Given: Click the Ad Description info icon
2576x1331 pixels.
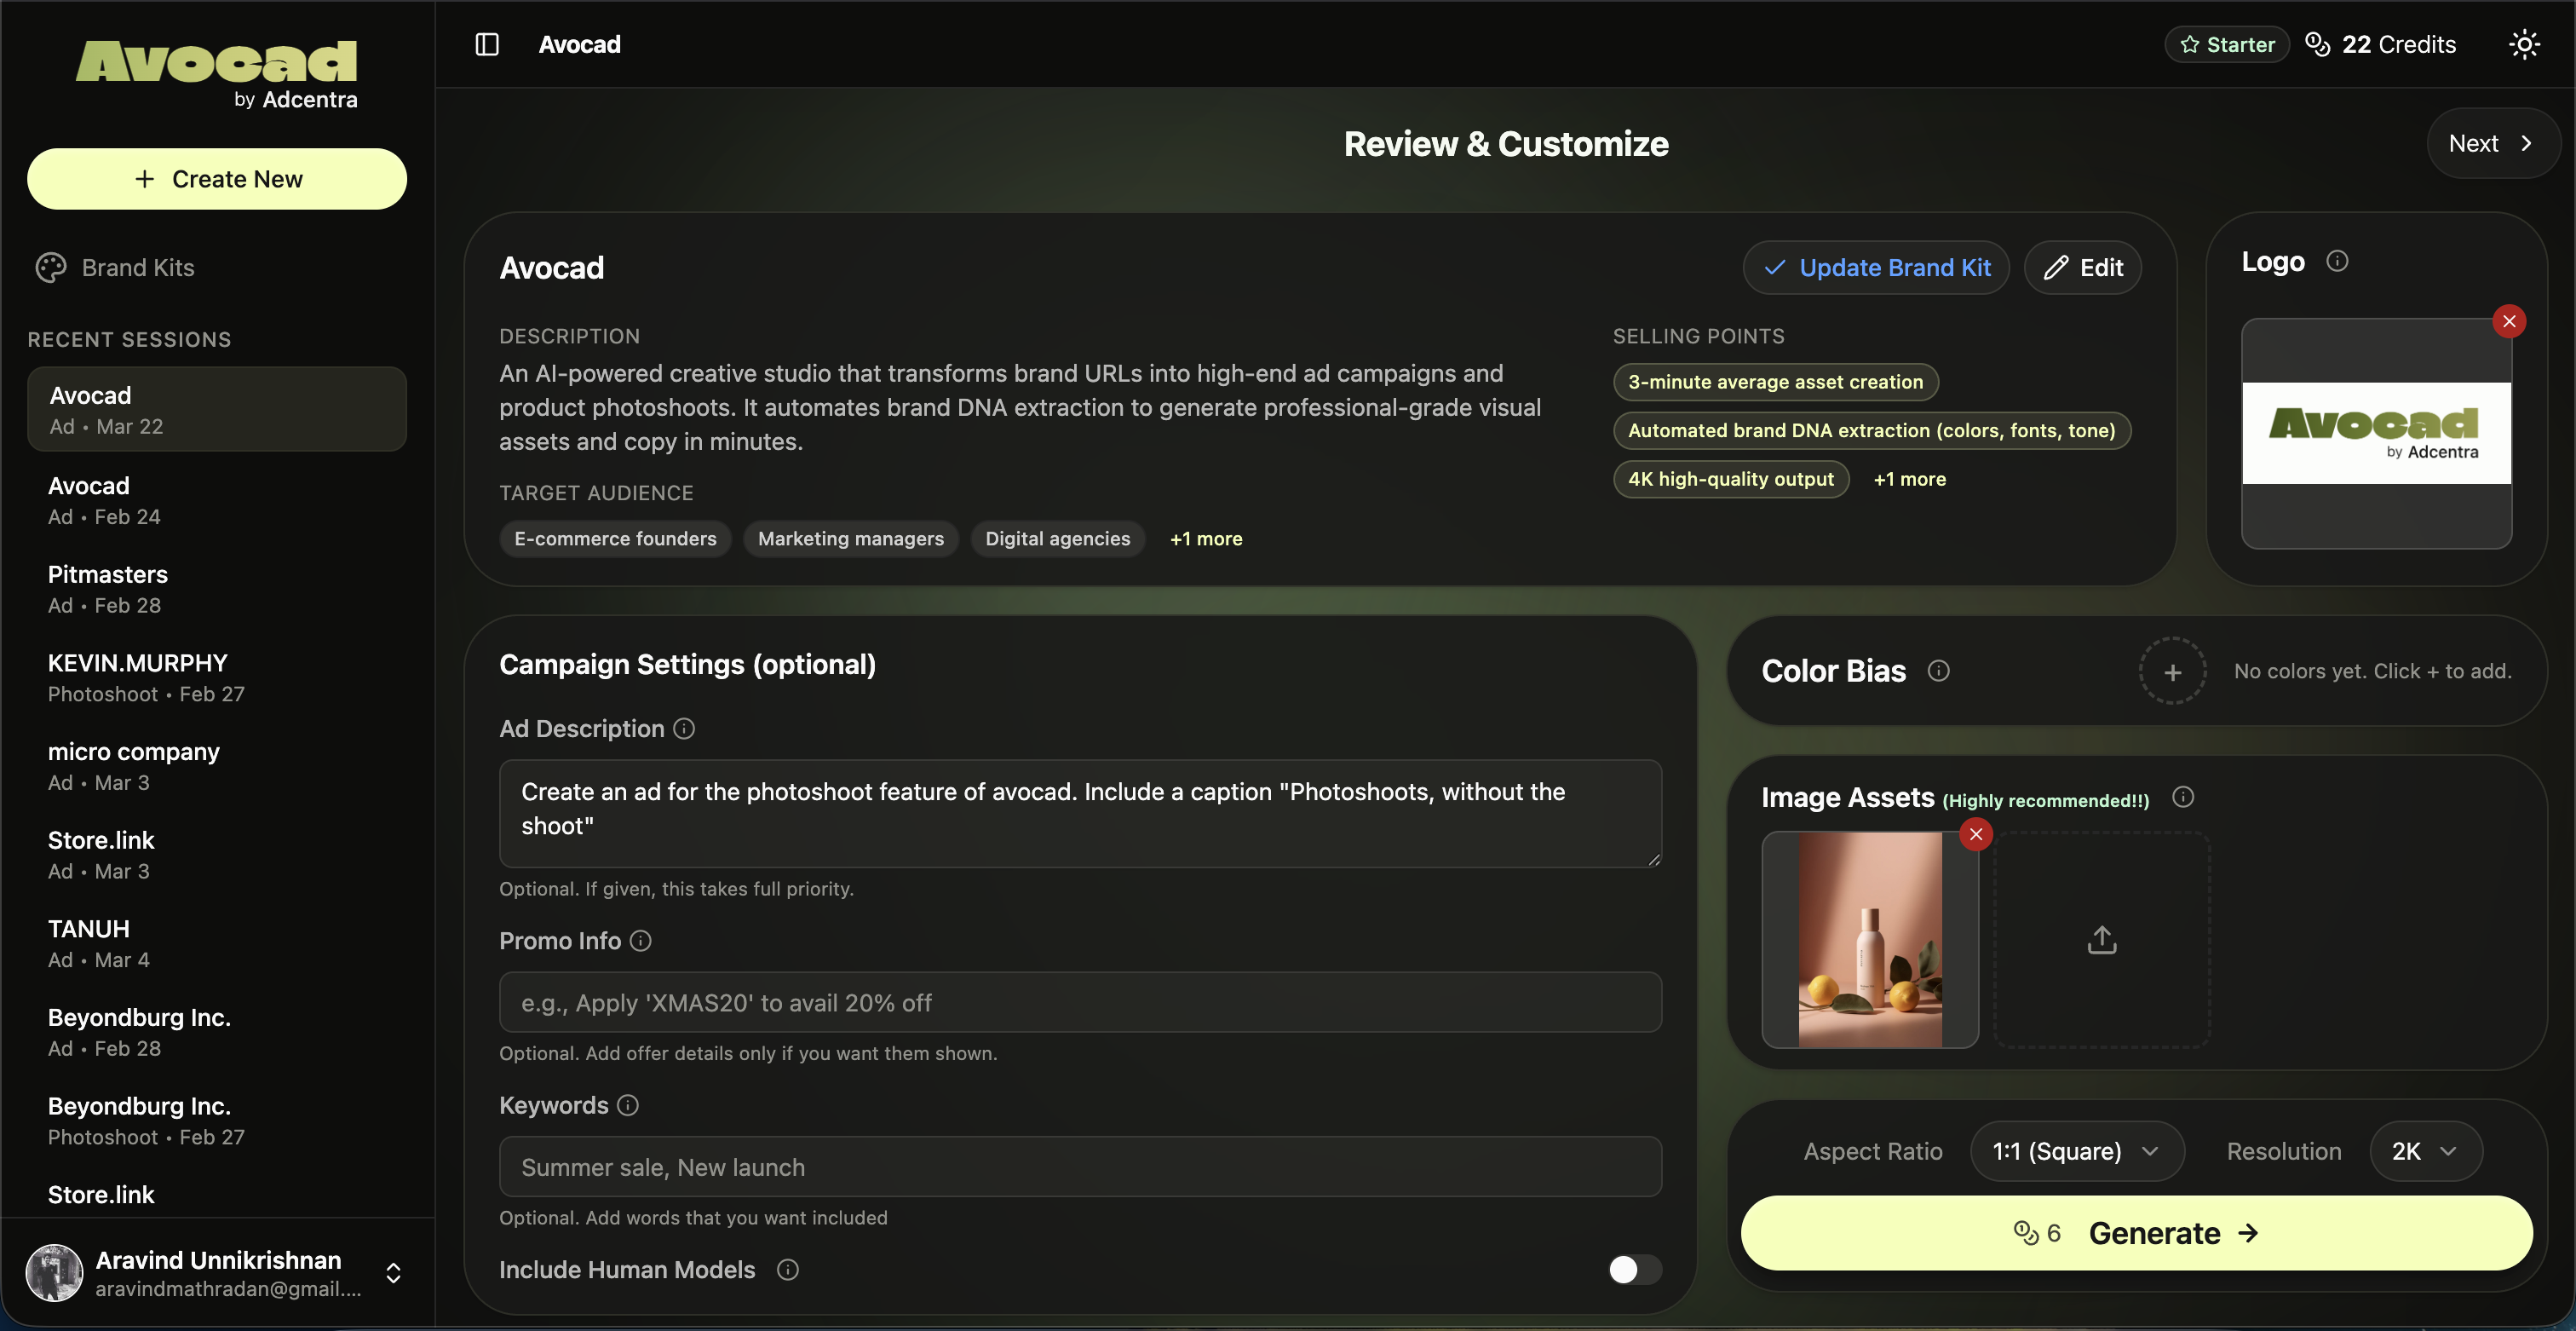Looking at the screenshot, I should pyautogui.click(x=683, y=729).
